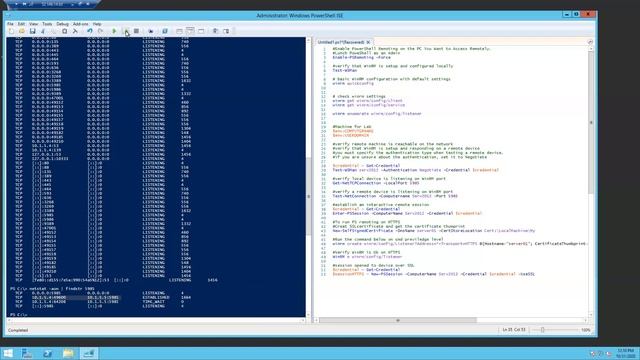
Task: Show script pane right layout icon
Action: (x=190, y=31)
